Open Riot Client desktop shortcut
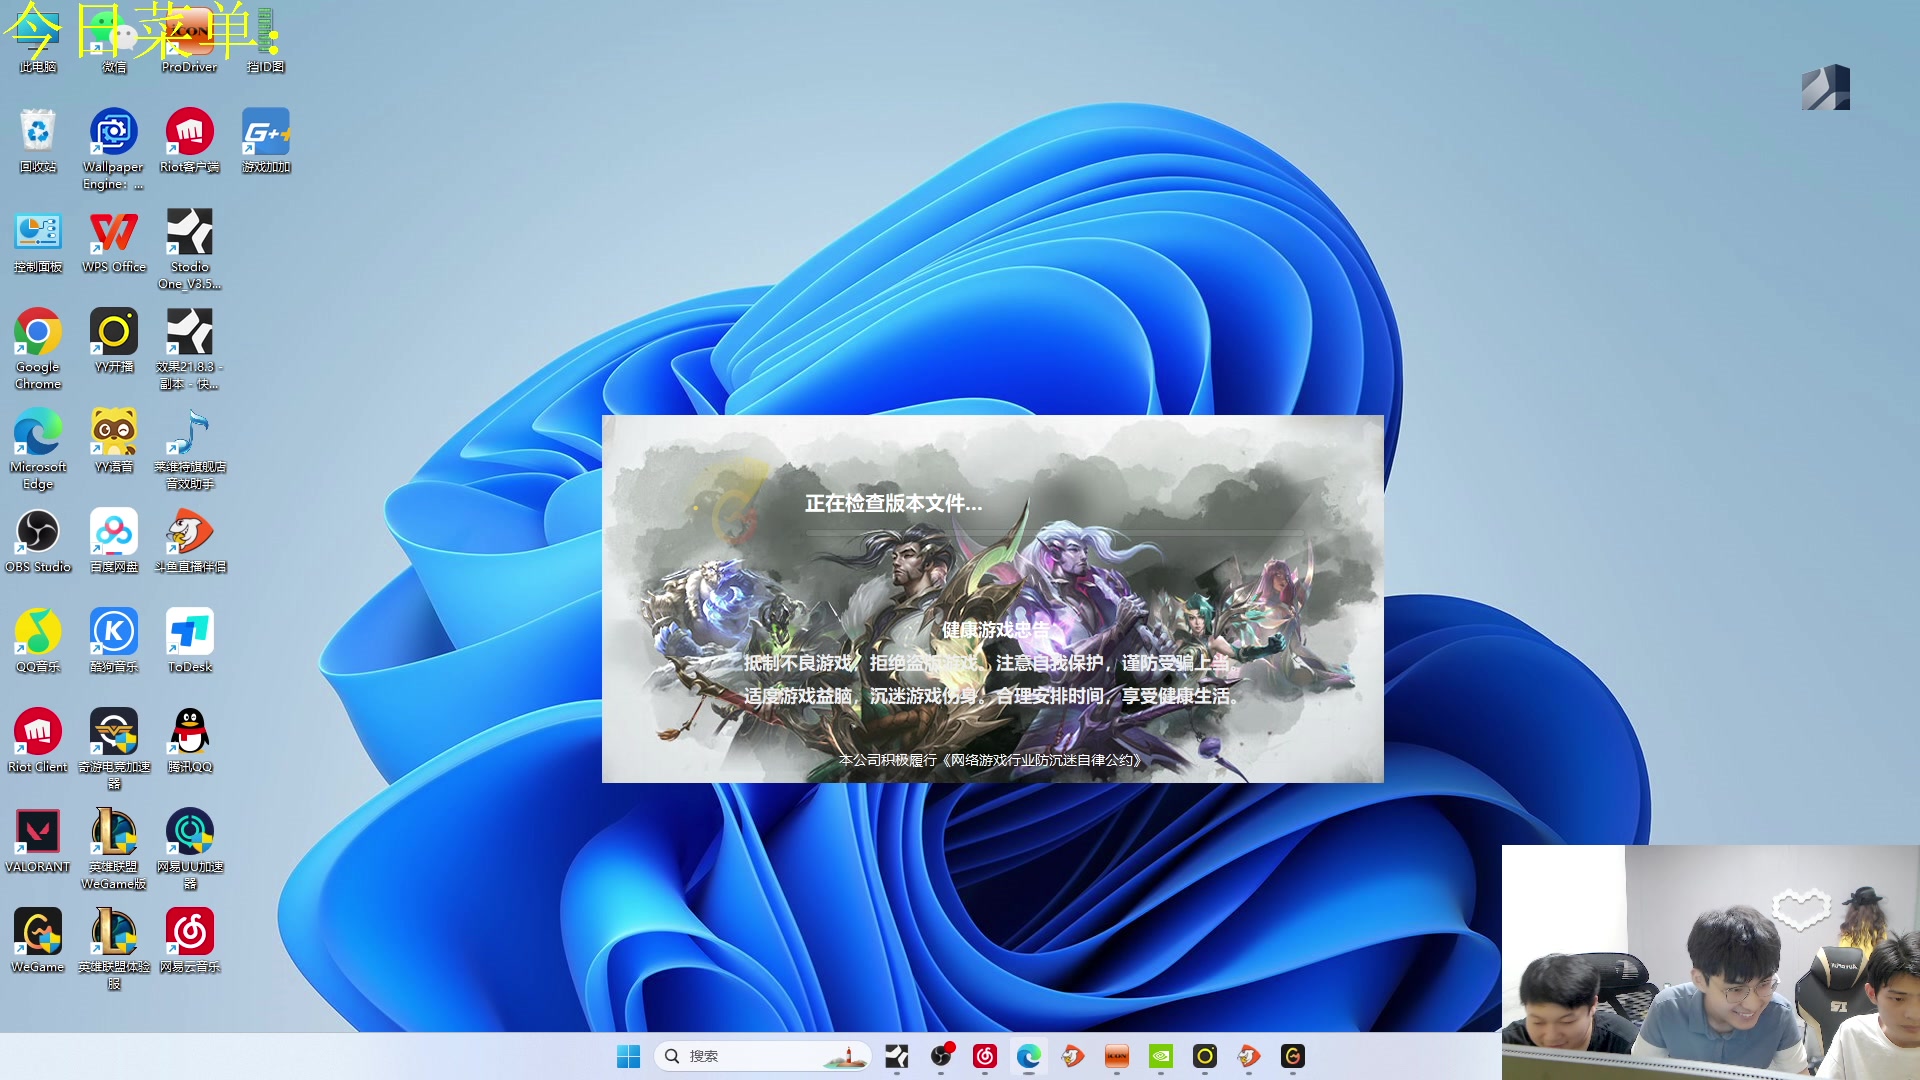The height and width of the screenshot is (1080, 1920). tap(38, 740)
